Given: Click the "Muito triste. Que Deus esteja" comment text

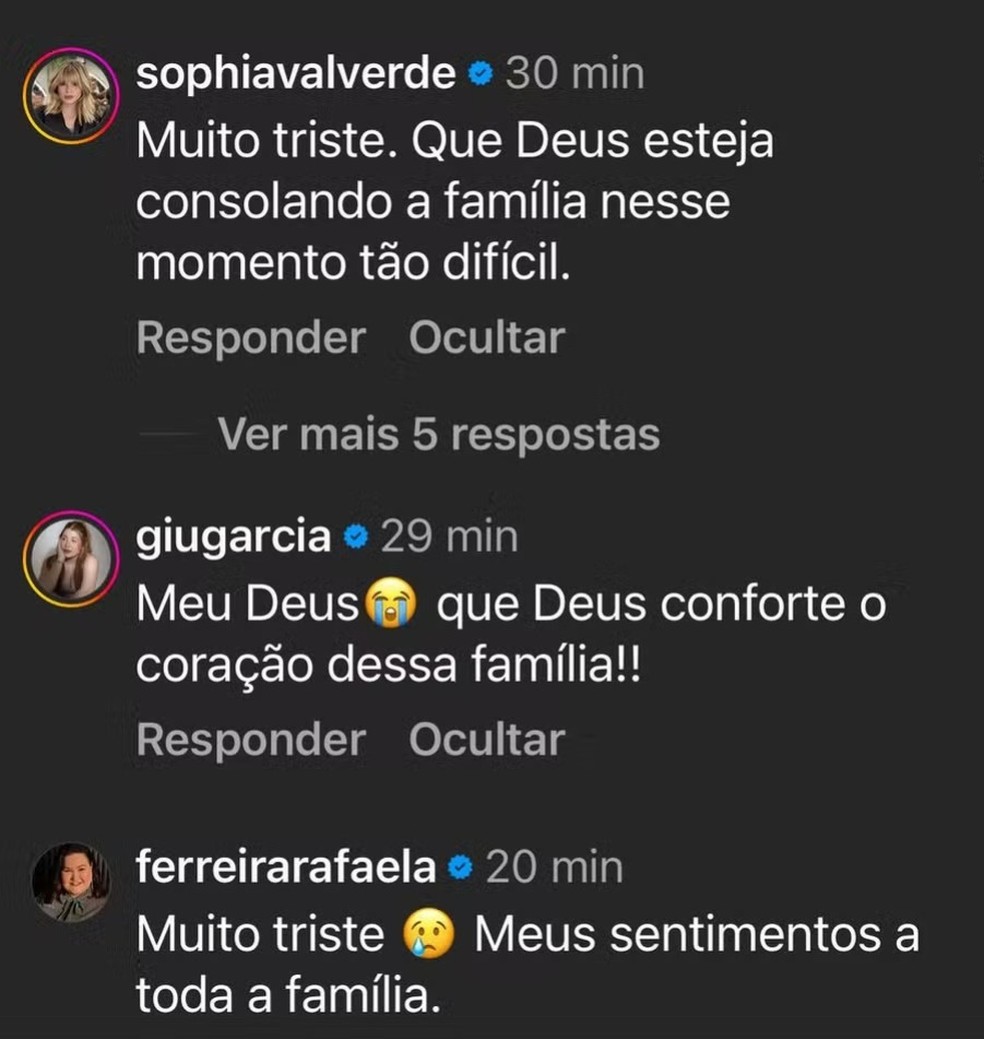Looking at the screenshot, I should point(455,143).
